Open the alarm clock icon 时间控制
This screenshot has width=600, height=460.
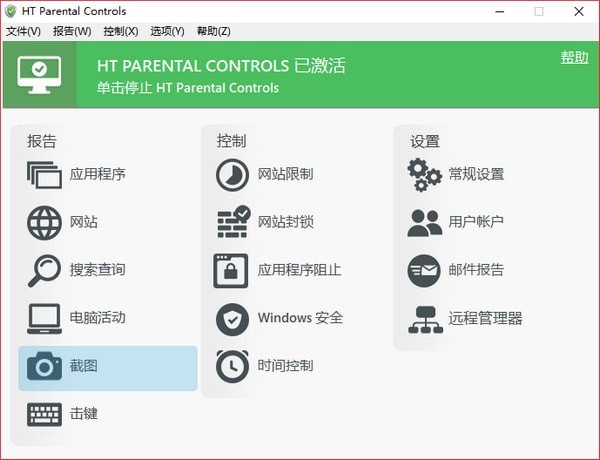232,366
